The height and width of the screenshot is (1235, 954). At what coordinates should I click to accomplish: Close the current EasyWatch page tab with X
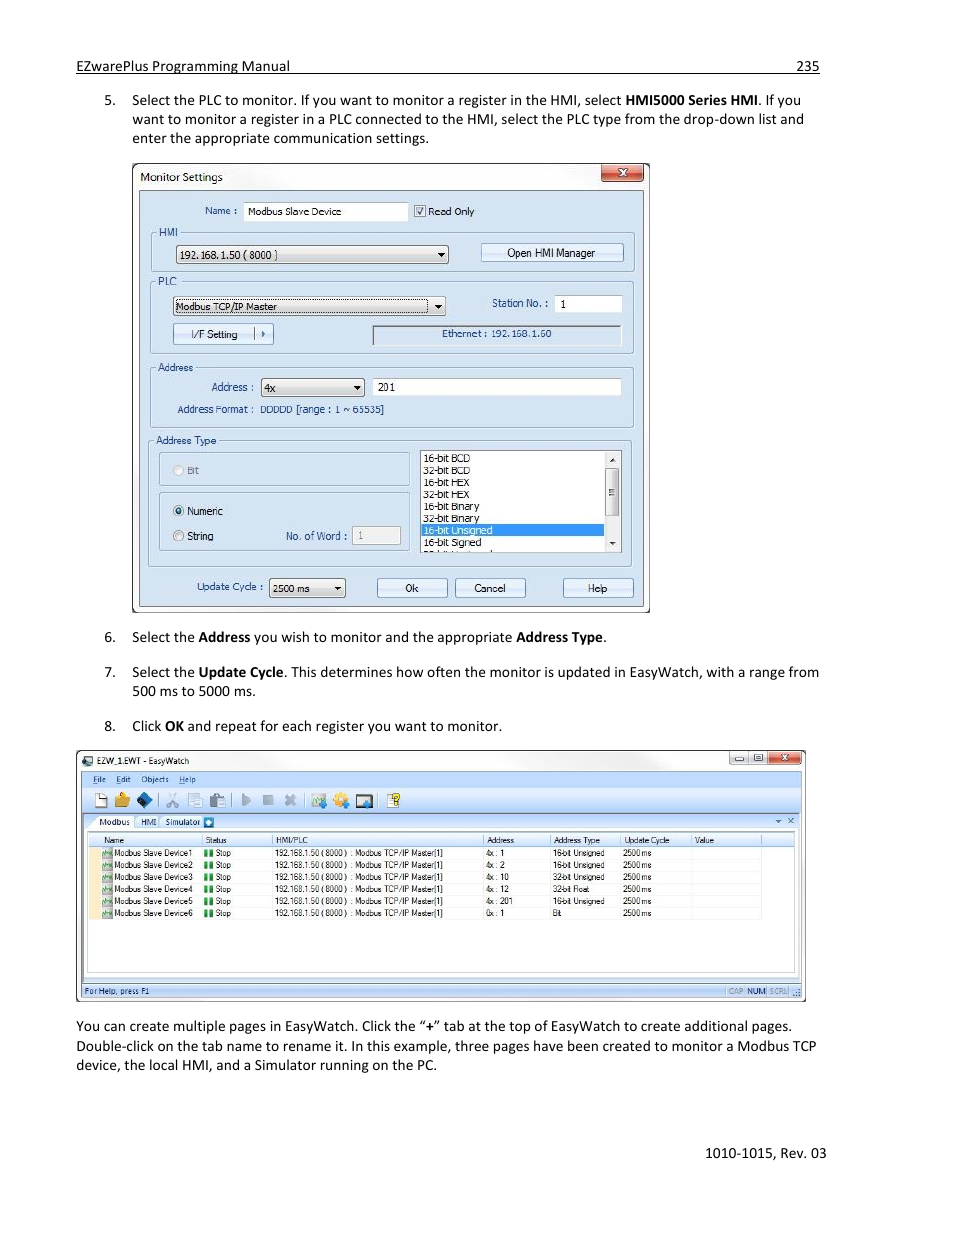point(791,821)
